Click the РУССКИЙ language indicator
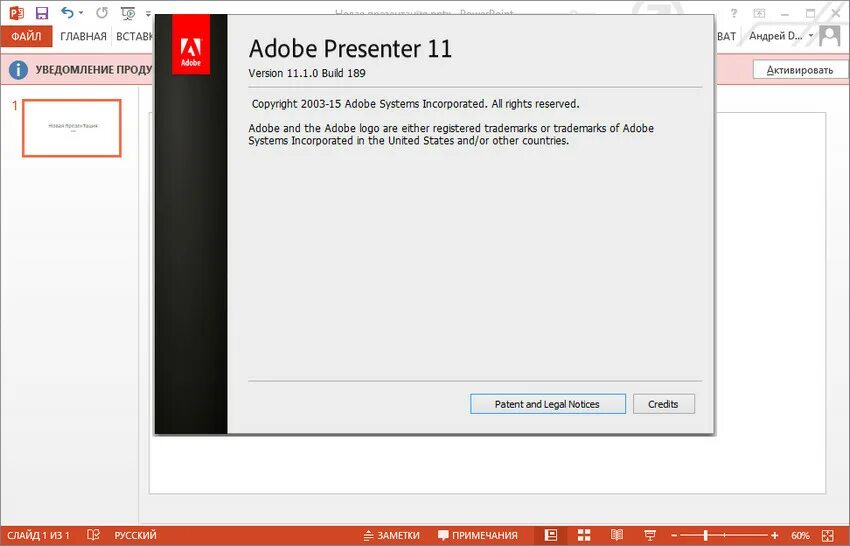This screenshot has height=546, width=850. (136, 535)
